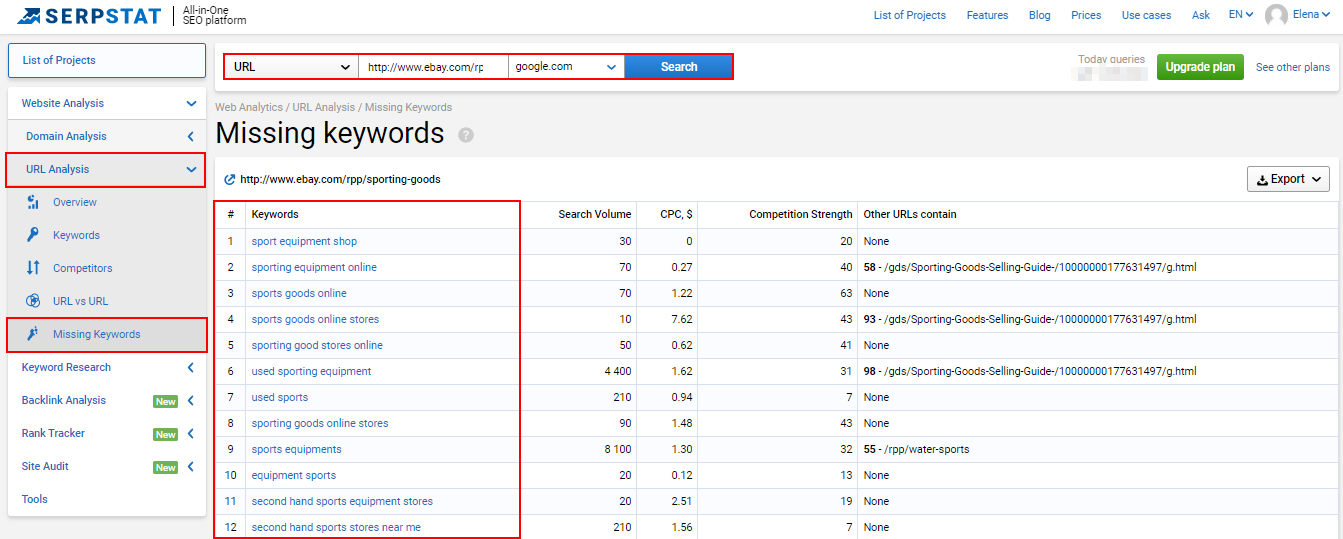Screen dimensions: 1343x539
Task: Sort by the Competition Strength column header
Action: (801, 214)
